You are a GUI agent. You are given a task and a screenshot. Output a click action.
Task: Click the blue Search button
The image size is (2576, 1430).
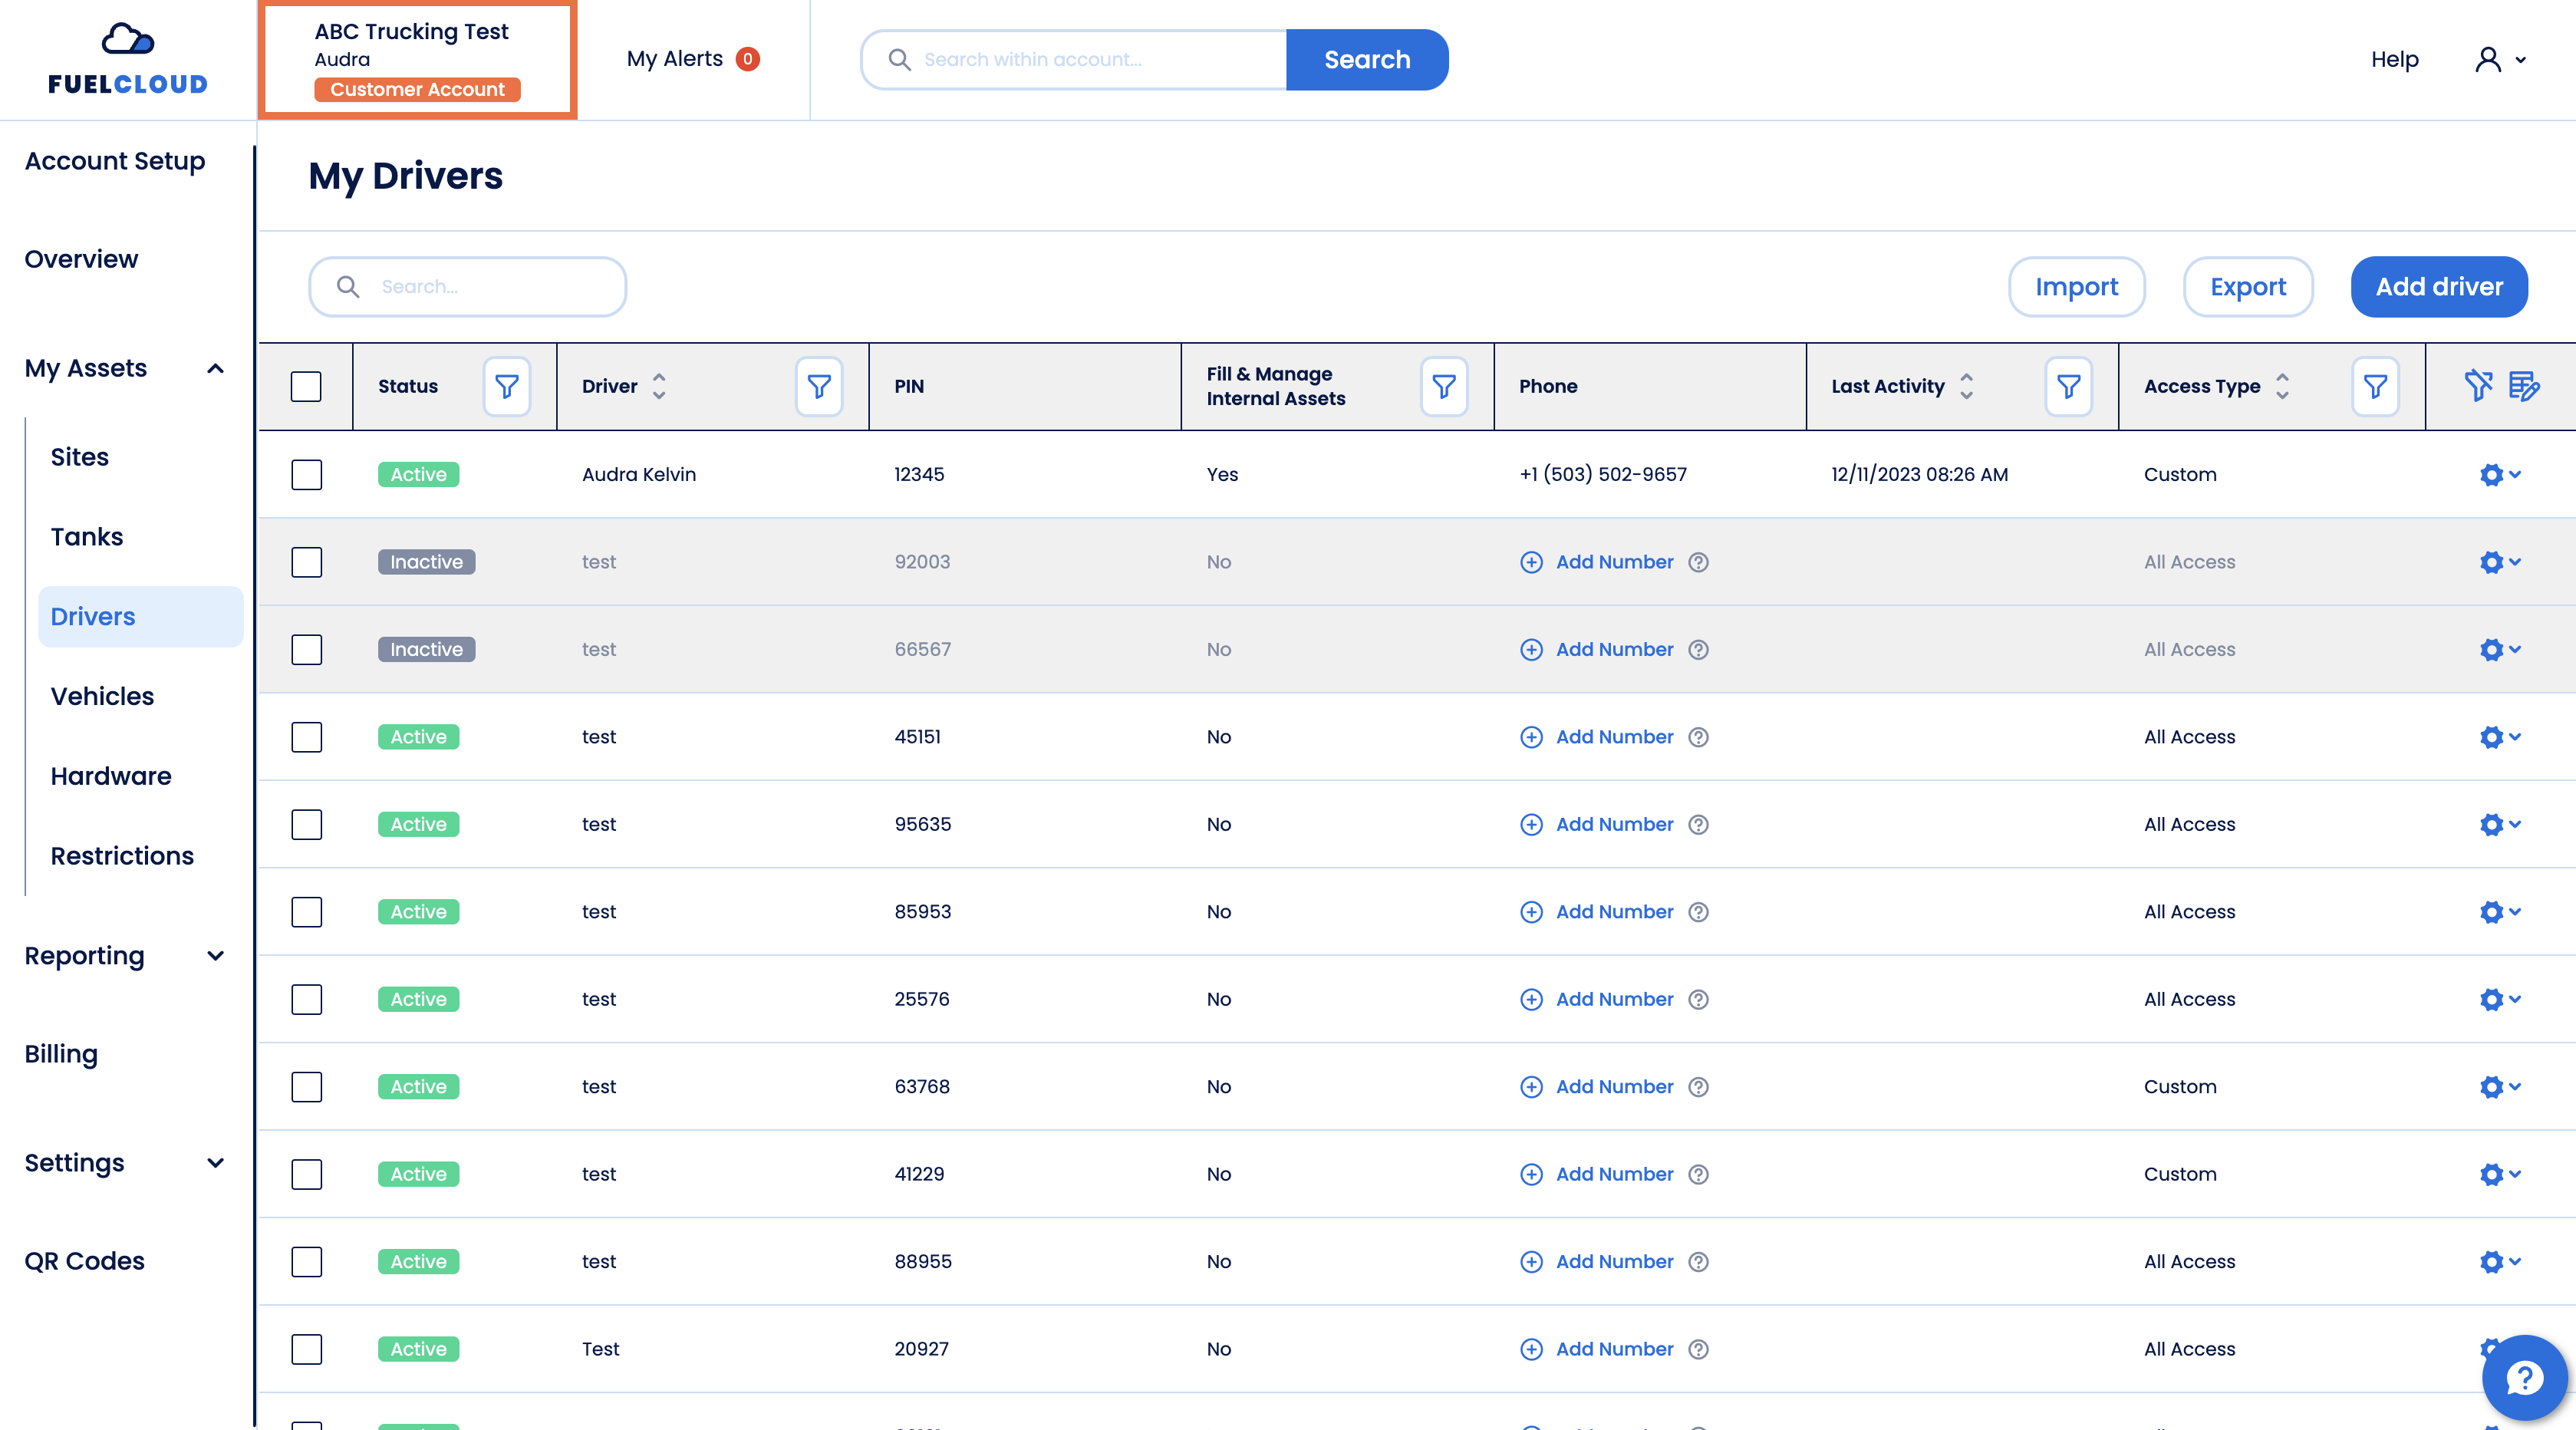pos(1367,60)
